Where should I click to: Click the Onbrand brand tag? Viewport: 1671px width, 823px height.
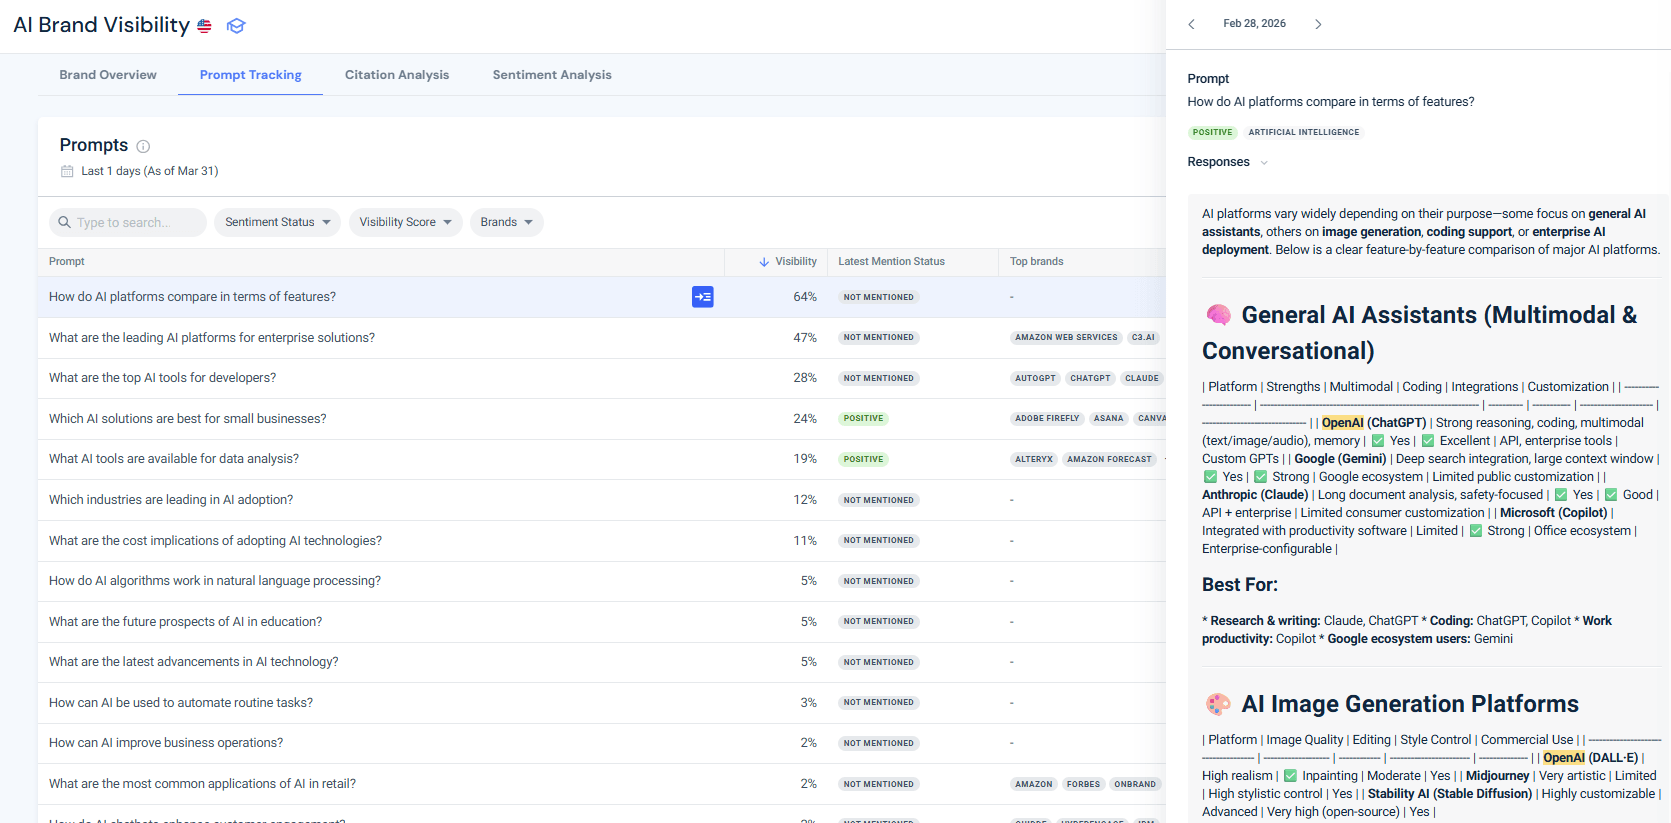1135,785
